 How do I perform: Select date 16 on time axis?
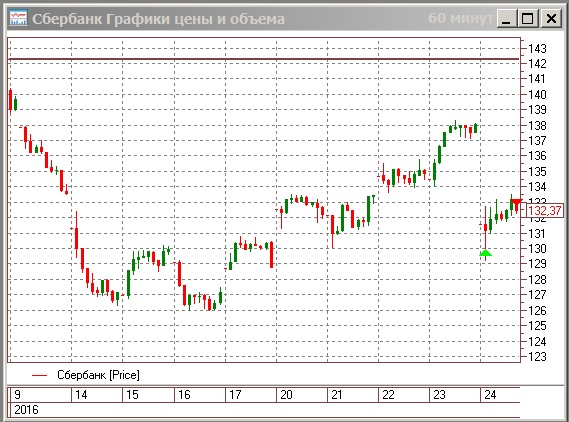click(x=184, y=394)
